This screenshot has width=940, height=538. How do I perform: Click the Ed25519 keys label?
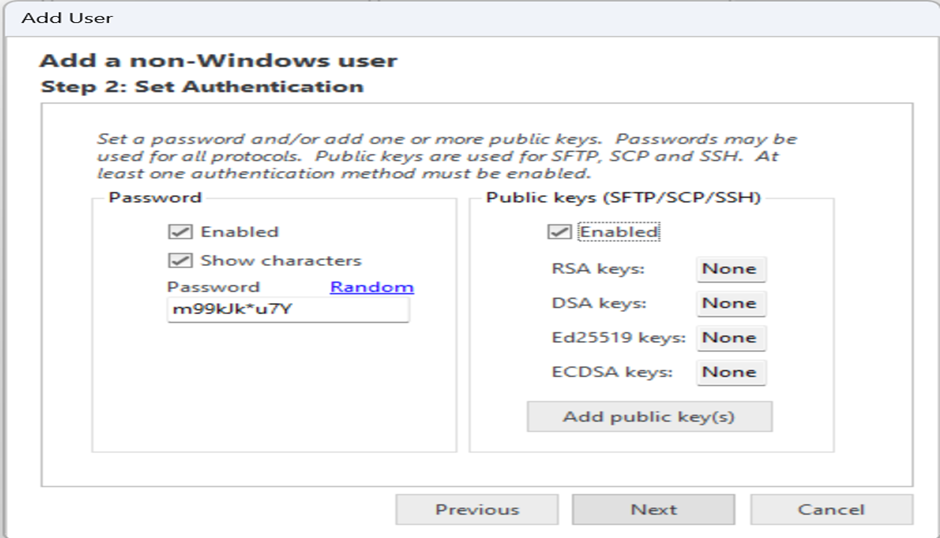point(618,338)
